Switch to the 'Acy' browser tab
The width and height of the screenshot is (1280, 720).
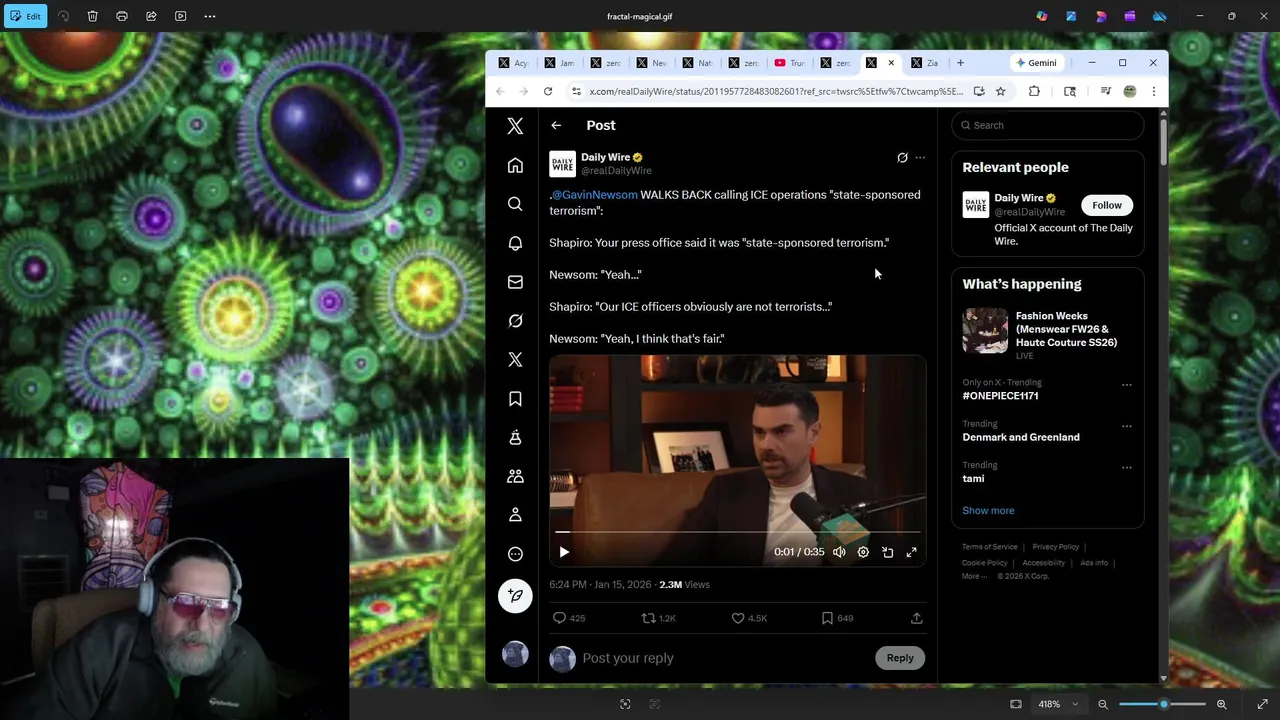click(514, 63)
